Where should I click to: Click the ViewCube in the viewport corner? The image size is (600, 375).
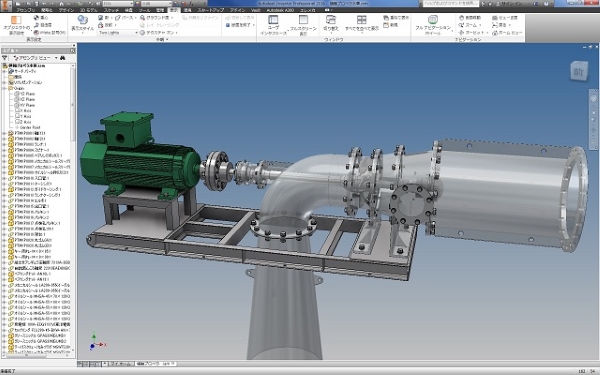coord(579,70)
